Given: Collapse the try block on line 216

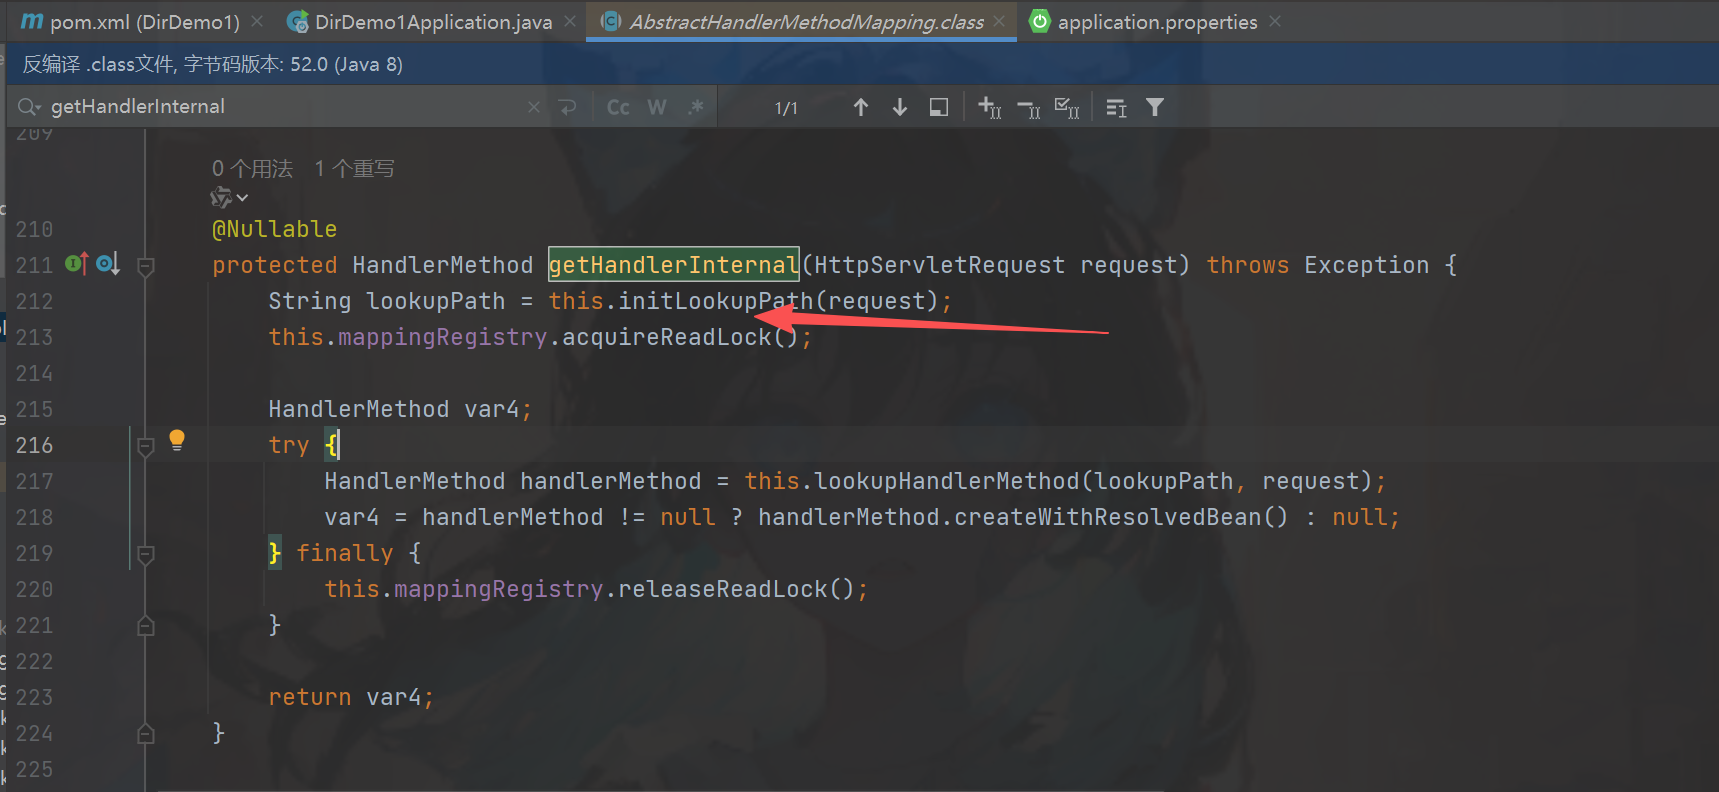Looking at the screenshot, I should [146, 446].
